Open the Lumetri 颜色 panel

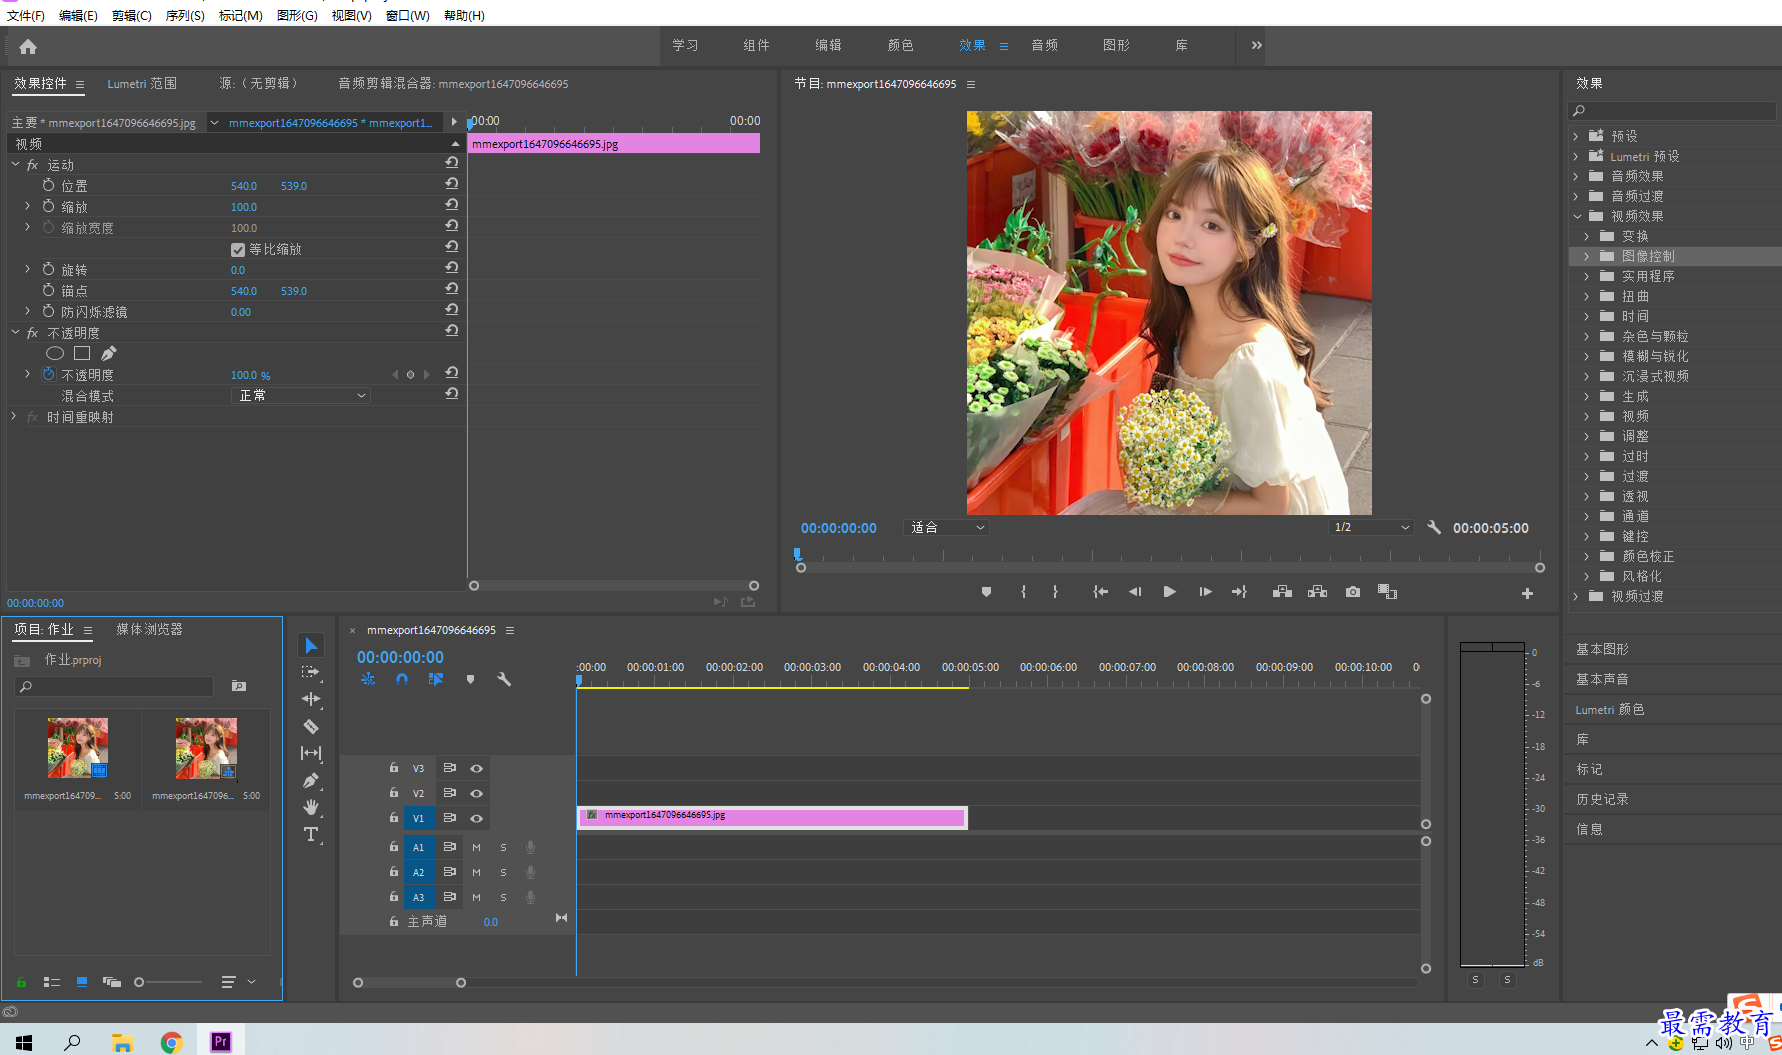tap(1610, 709)
